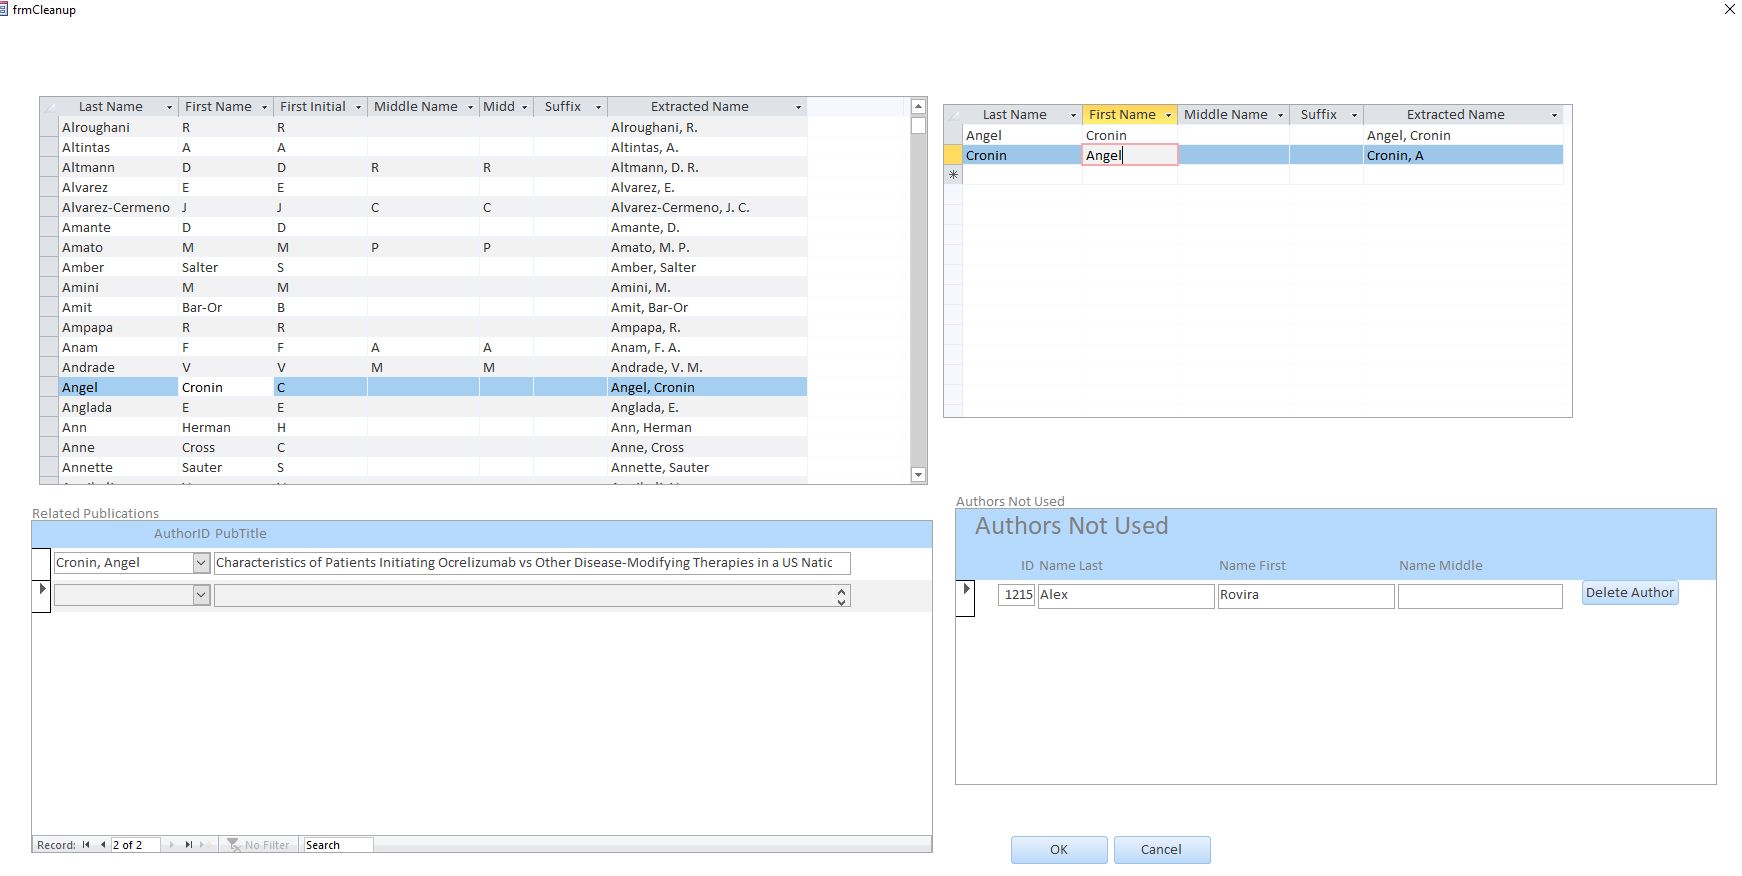This screenshot has height=876, width=1742.
Task: Click the Middle Name header in right grid
Action: (x=1225, y=115)
